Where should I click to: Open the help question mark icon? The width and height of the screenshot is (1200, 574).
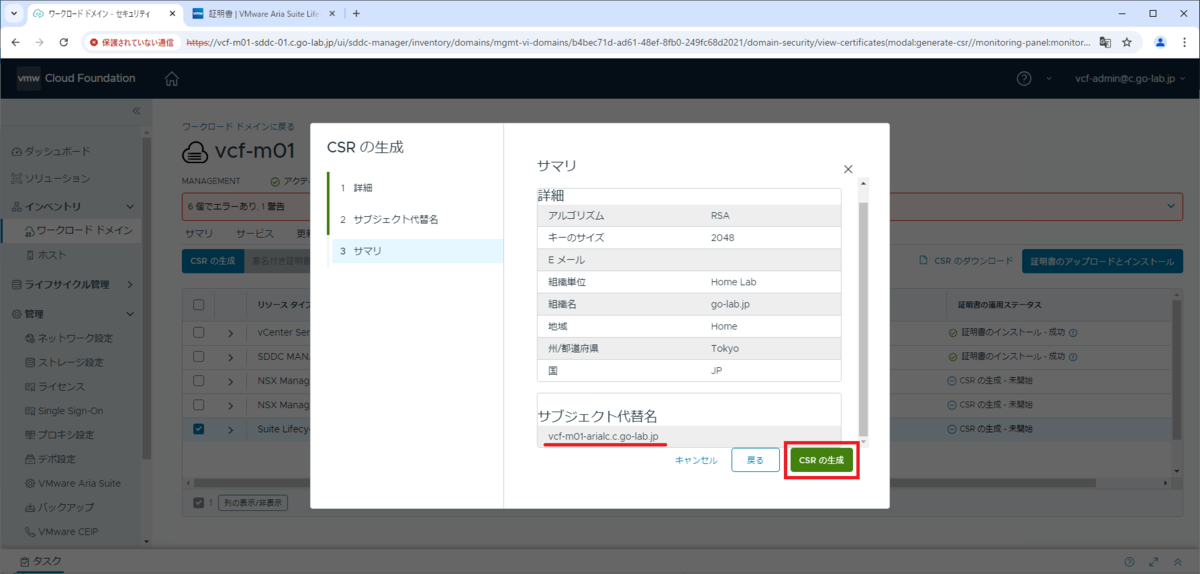1024,78
